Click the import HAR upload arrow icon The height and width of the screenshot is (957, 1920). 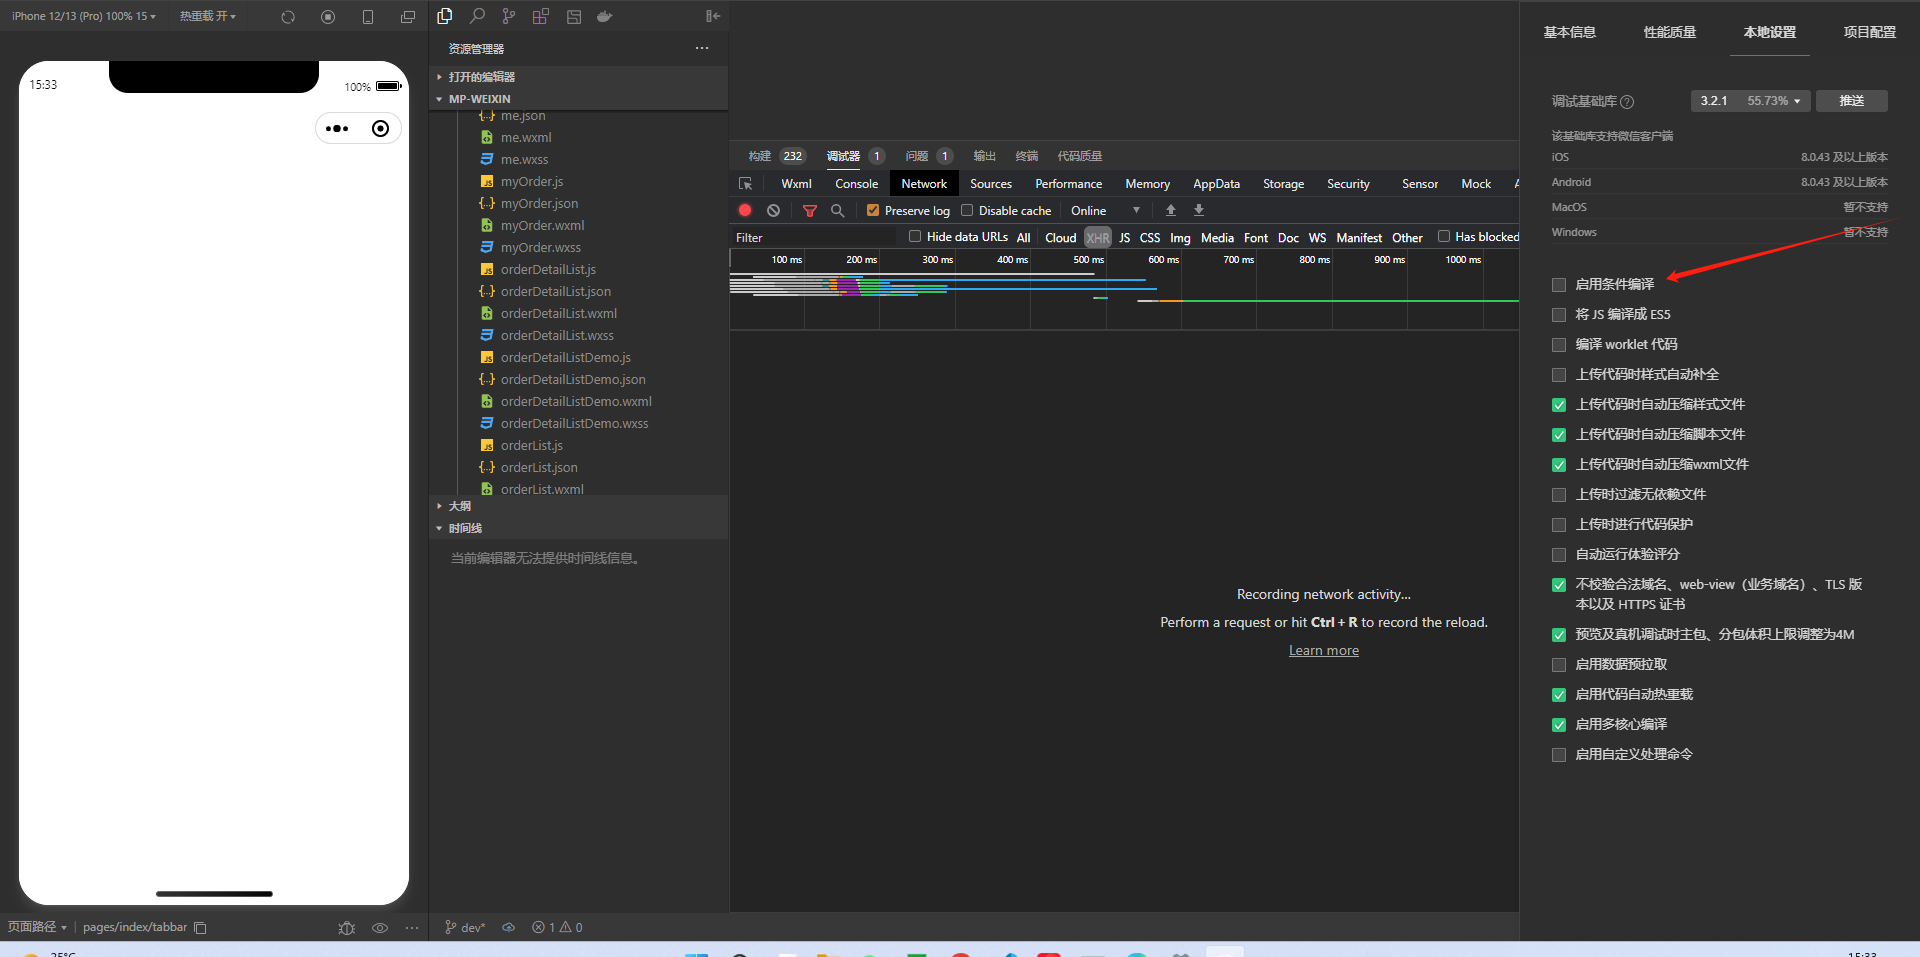tap(1171, 210)
